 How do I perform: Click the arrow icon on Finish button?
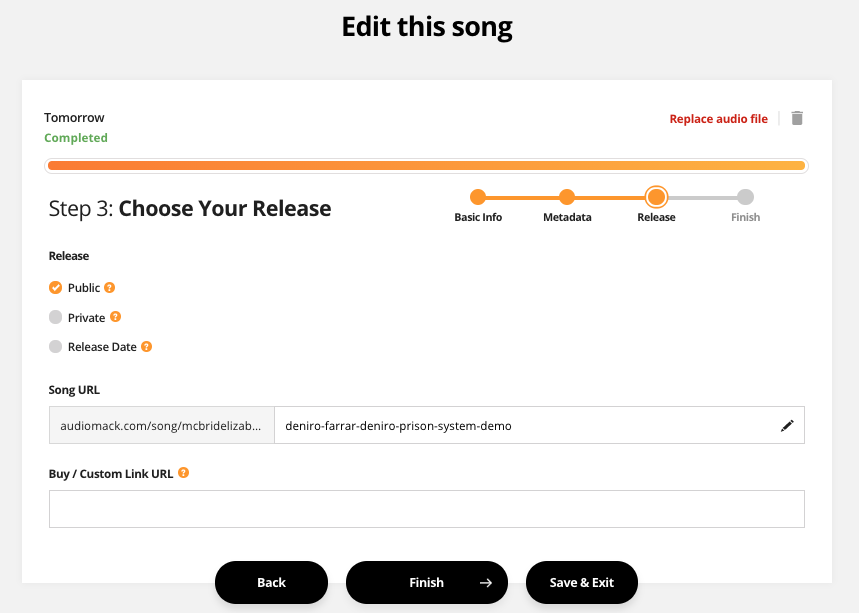[486, 583]
